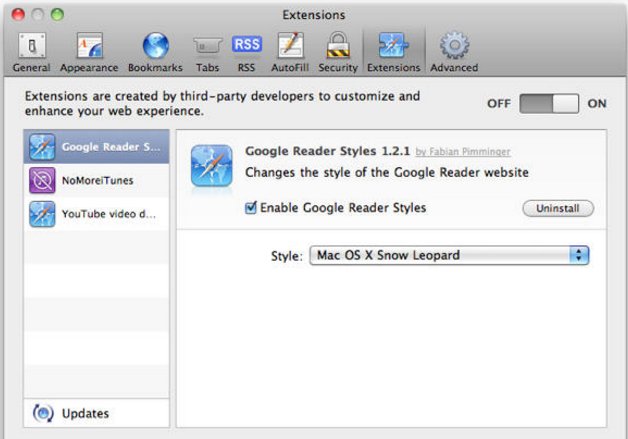Open the General preferences pane

(32, 53)
